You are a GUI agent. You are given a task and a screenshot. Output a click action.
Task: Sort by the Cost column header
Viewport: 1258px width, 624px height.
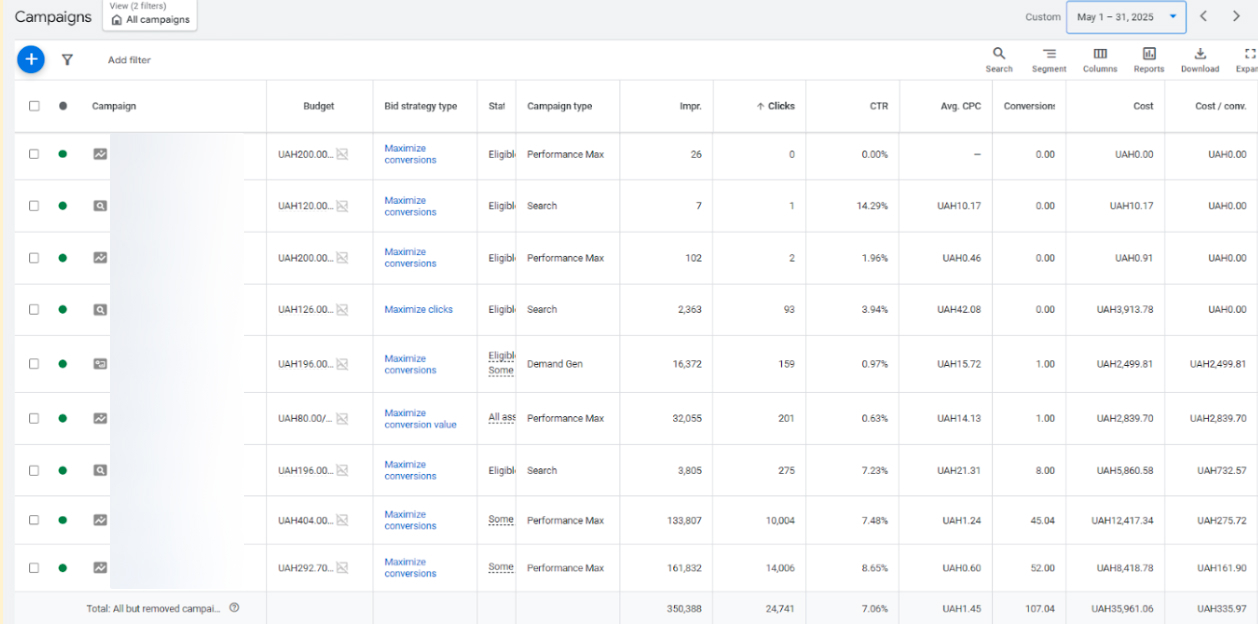[1143, 106]
